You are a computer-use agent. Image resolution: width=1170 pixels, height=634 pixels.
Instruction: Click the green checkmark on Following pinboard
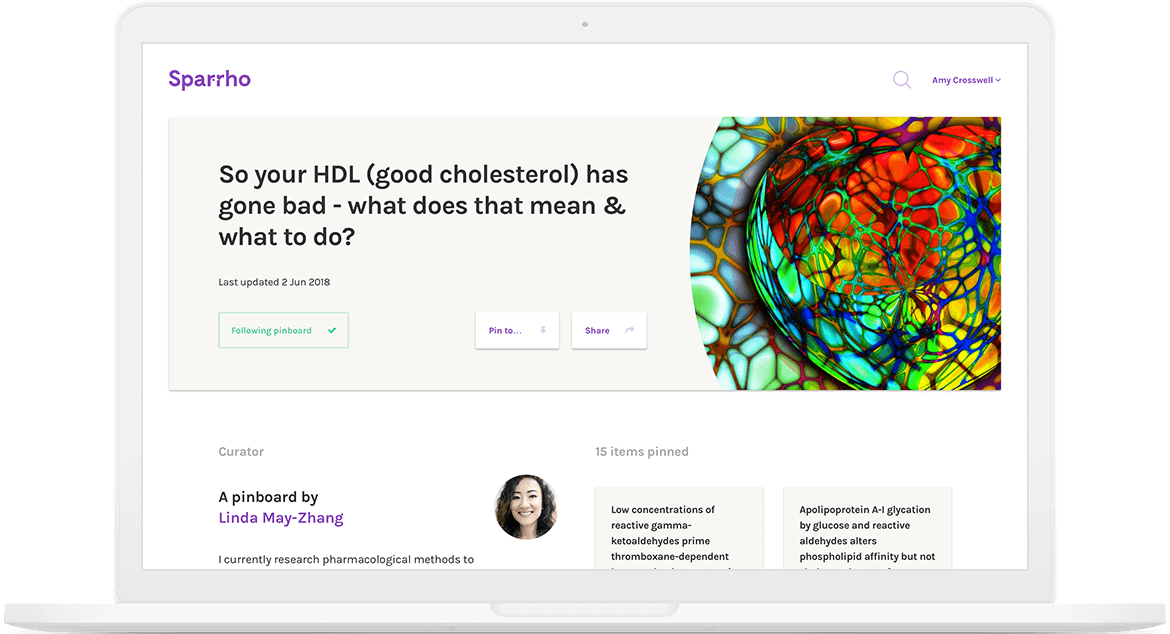click(332, 330)
